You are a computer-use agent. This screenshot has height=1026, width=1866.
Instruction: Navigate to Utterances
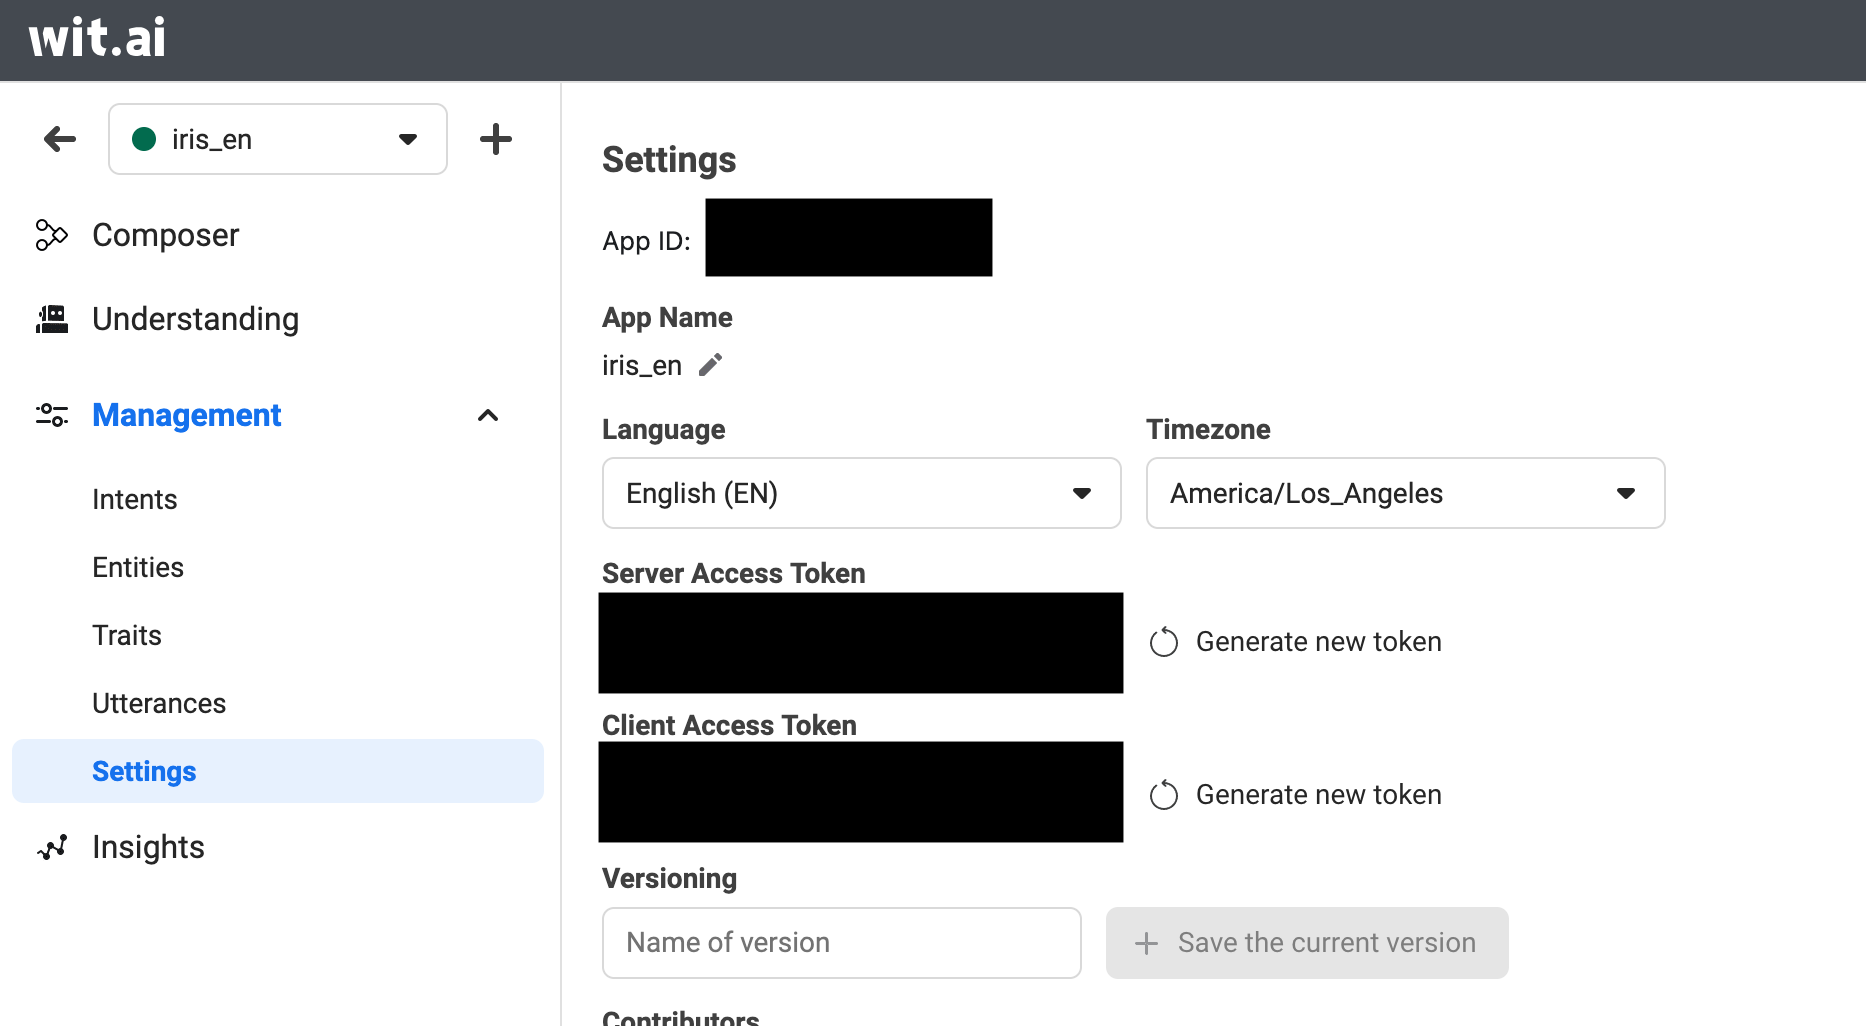[x=159, y=703]
